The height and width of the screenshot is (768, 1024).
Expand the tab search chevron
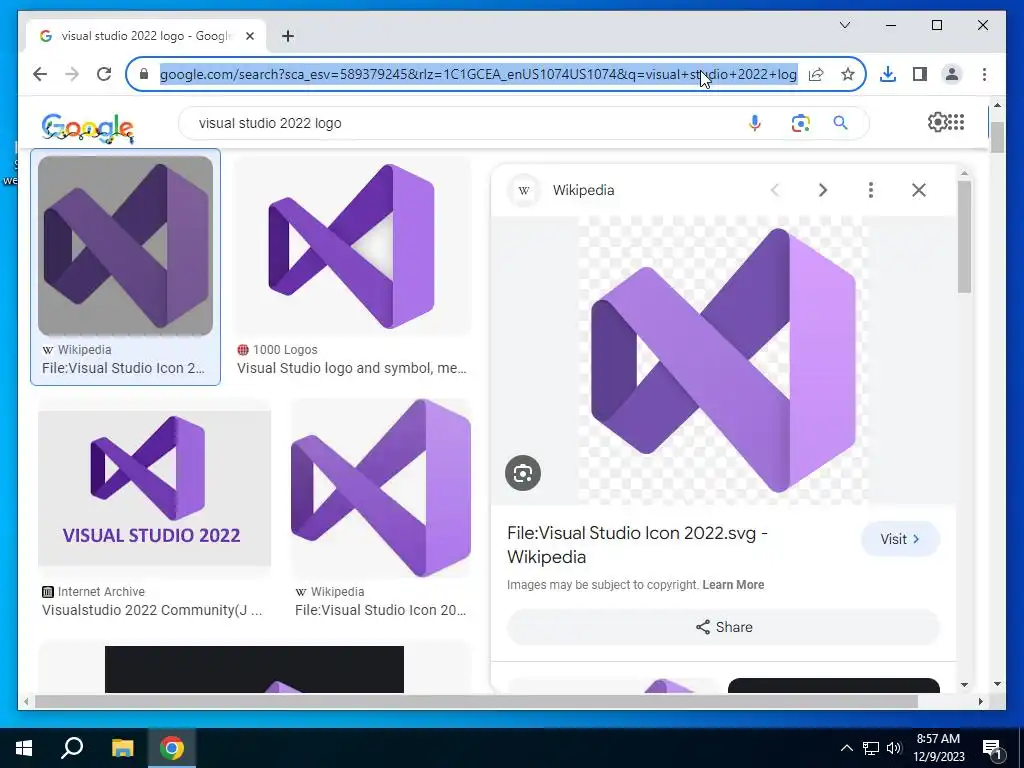coord(845,25)
